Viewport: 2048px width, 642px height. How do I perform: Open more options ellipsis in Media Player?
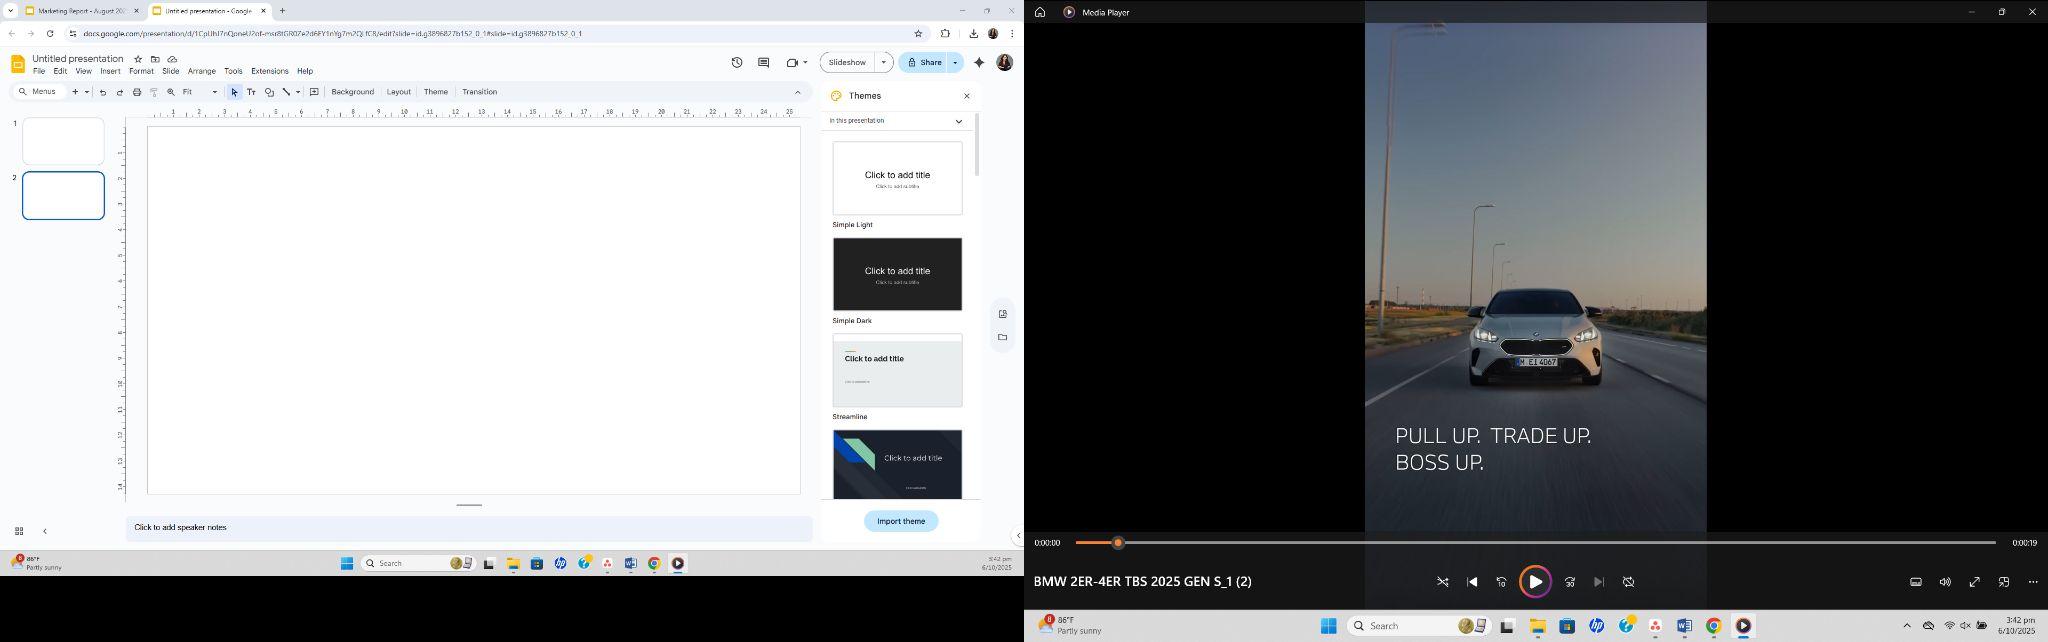[2033, 582]
